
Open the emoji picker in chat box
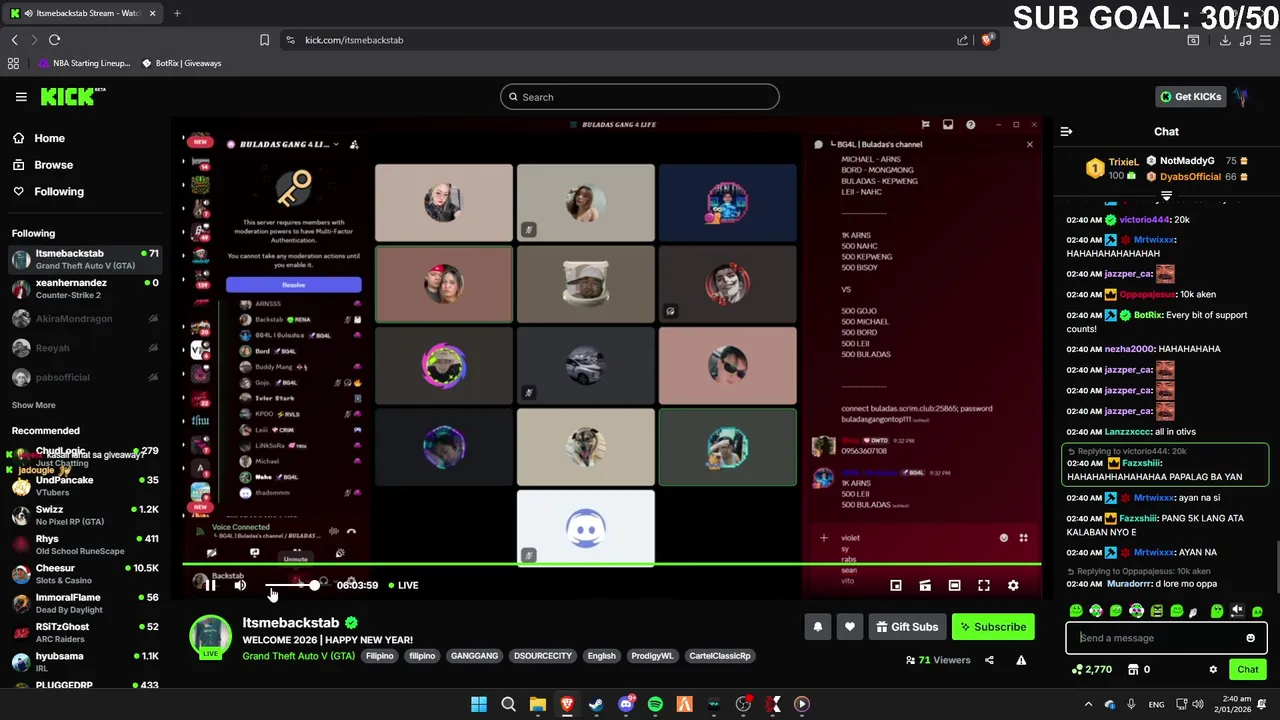click(1250, 638)
